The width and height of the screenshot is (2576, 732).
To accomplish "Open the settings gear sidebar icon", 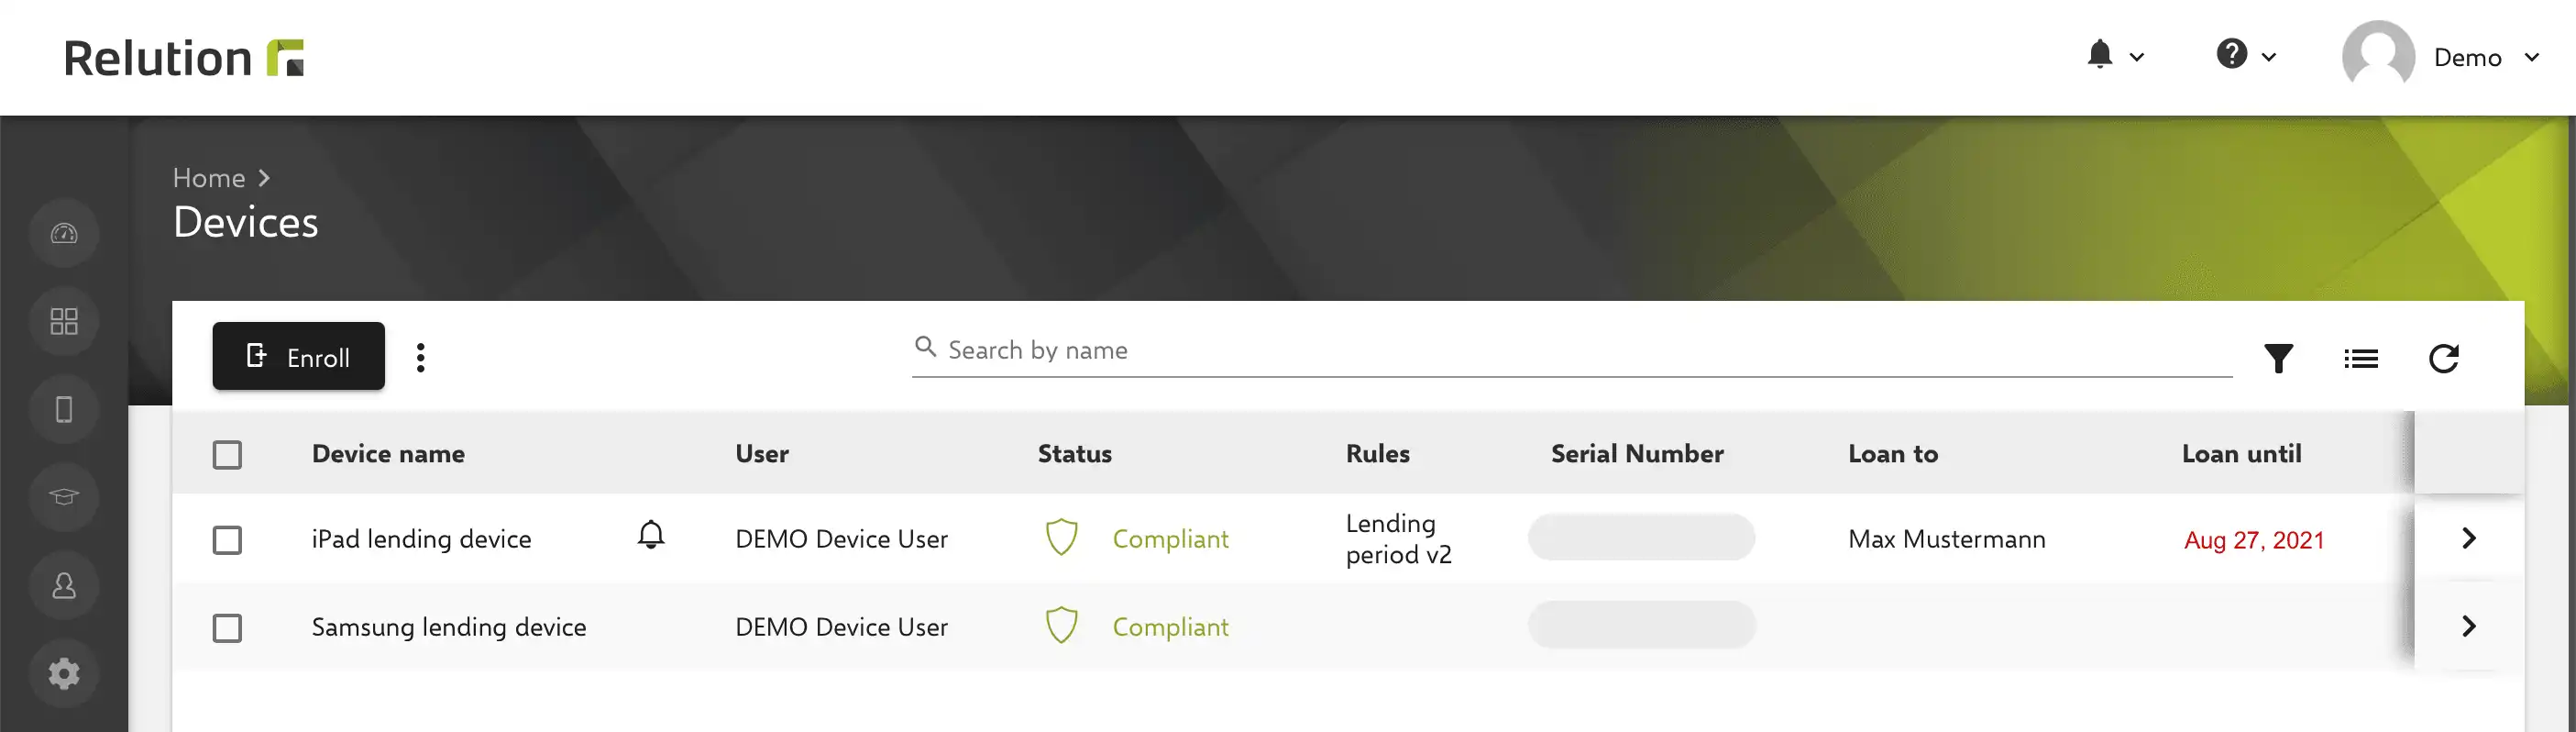I will tap(64, 673).
